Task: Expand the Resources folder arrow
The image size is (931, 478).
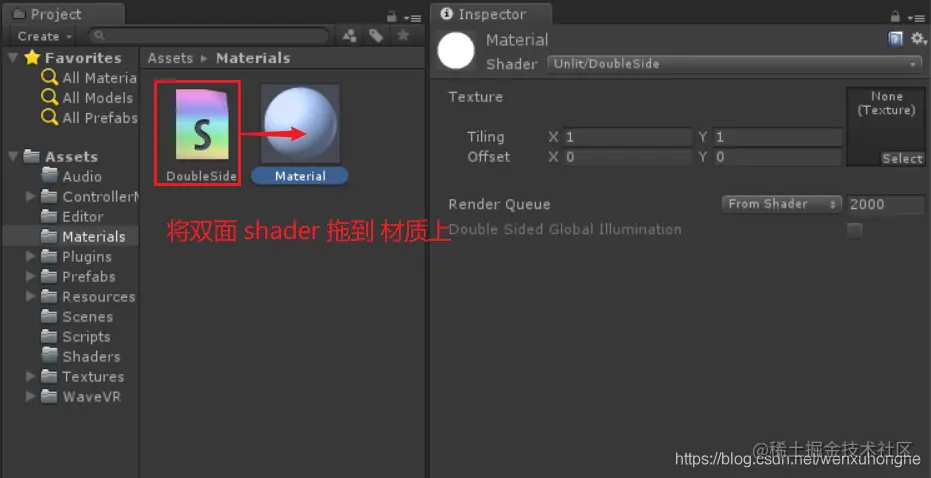Action: pos(31,297)
